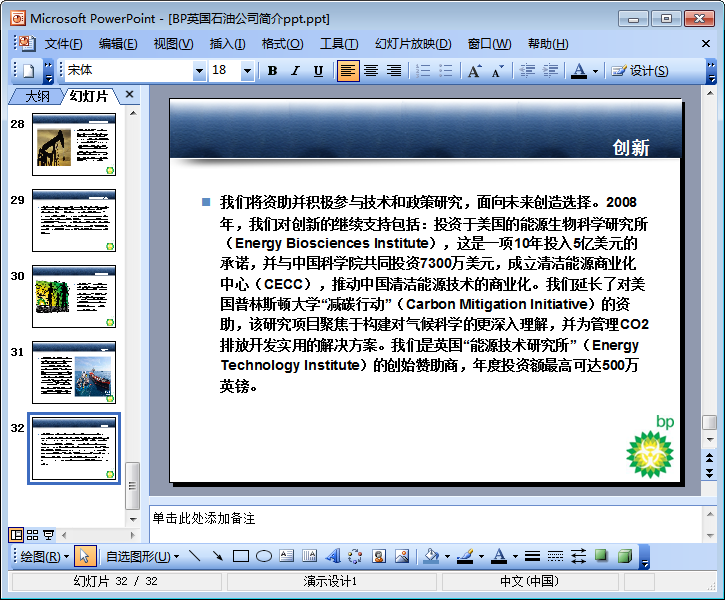Select slide 30 thumbnail
Screen dimensions: 725x600
tap(74, 296)
